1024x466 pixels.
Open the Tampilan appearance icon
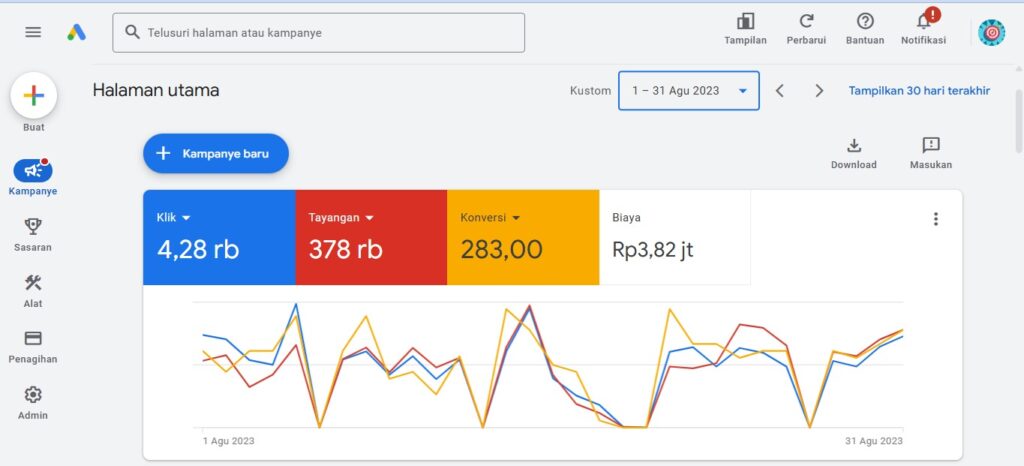point(745,22)
